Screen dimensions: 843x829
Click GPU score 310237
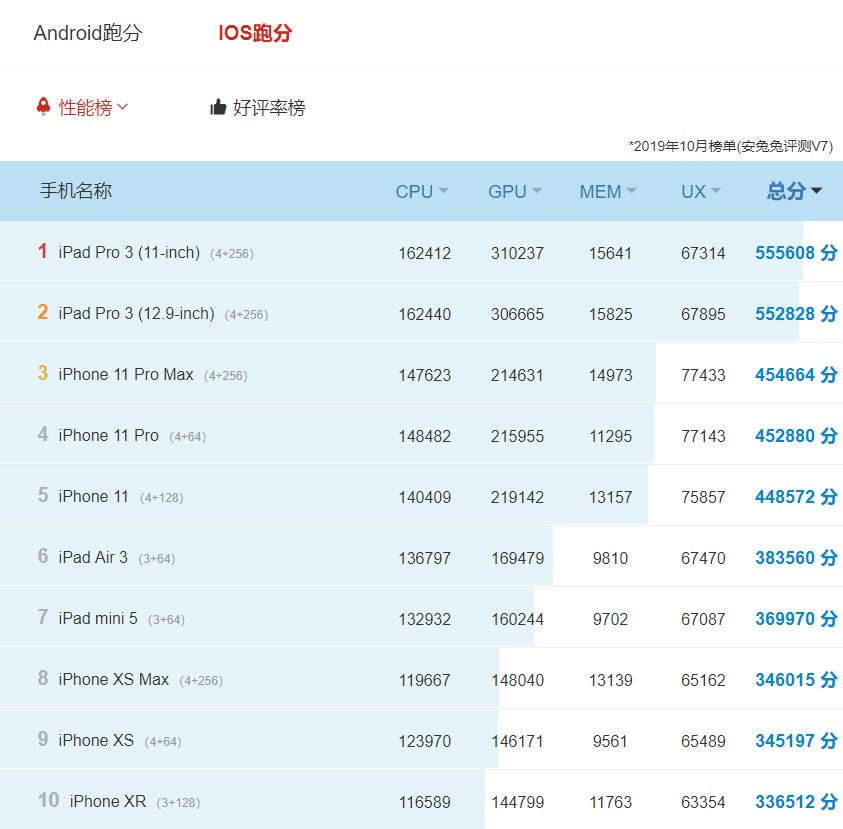(517, 253)
